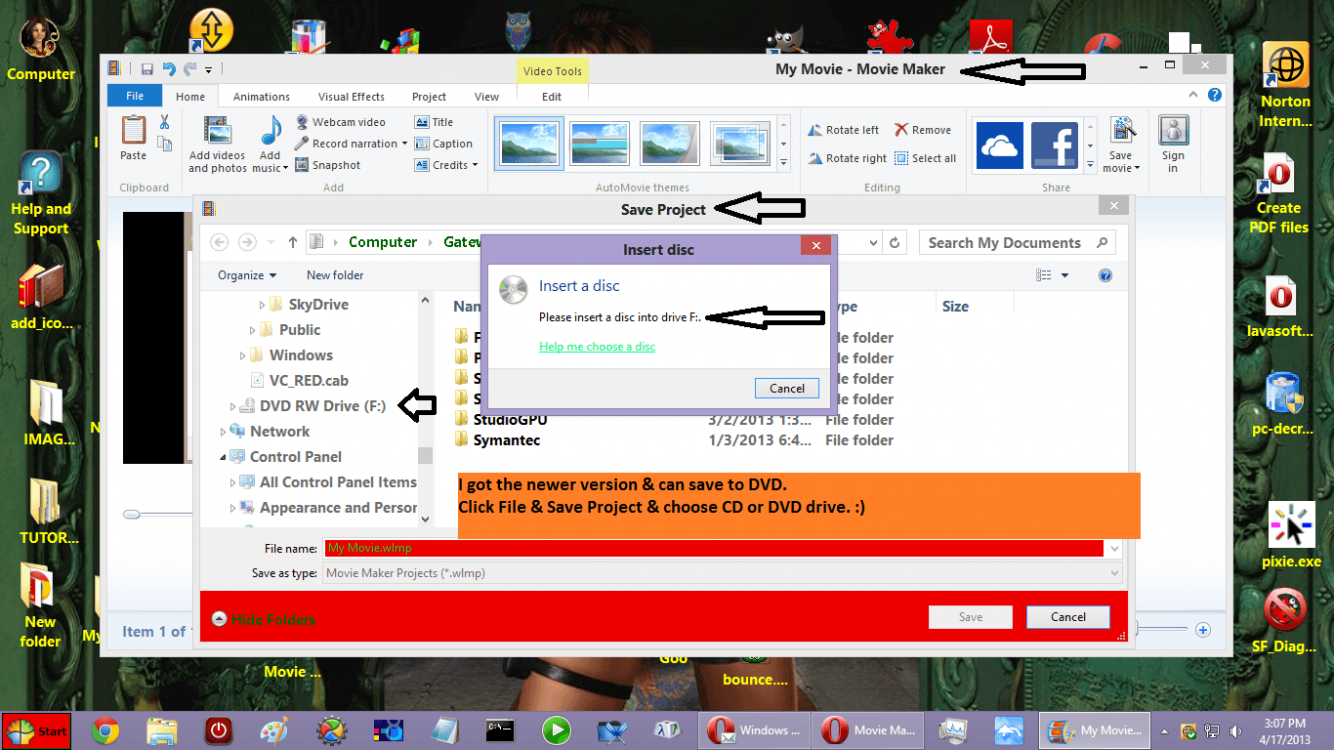
Task: Click the Remove button with red X
Action: [x=922, y=130]
